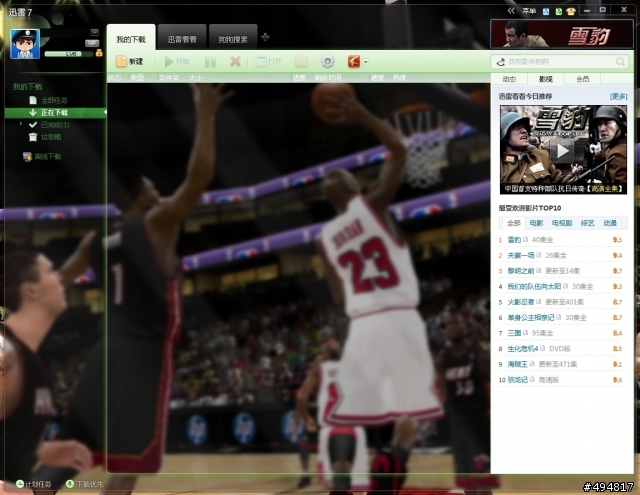Click the pause download icon
Viewport: 640px width, 495px height.
coord(210,62)
